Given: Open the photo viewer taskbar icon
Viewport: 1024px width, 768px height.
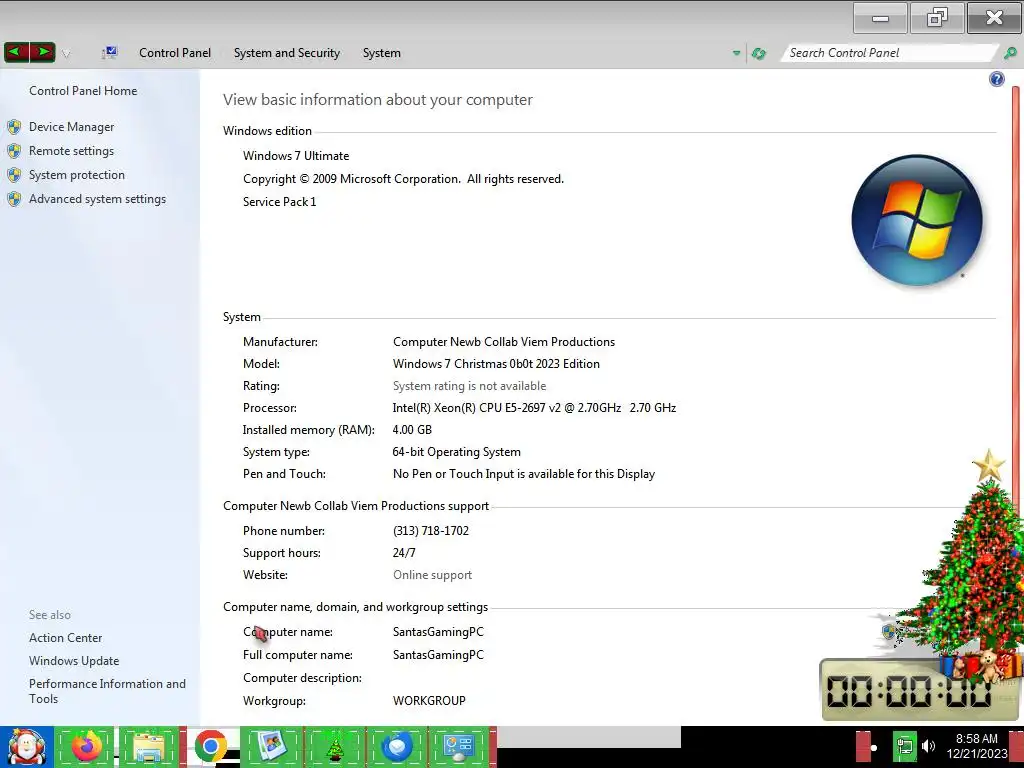Looking at the screenshot, I should [x=272, y=747].
